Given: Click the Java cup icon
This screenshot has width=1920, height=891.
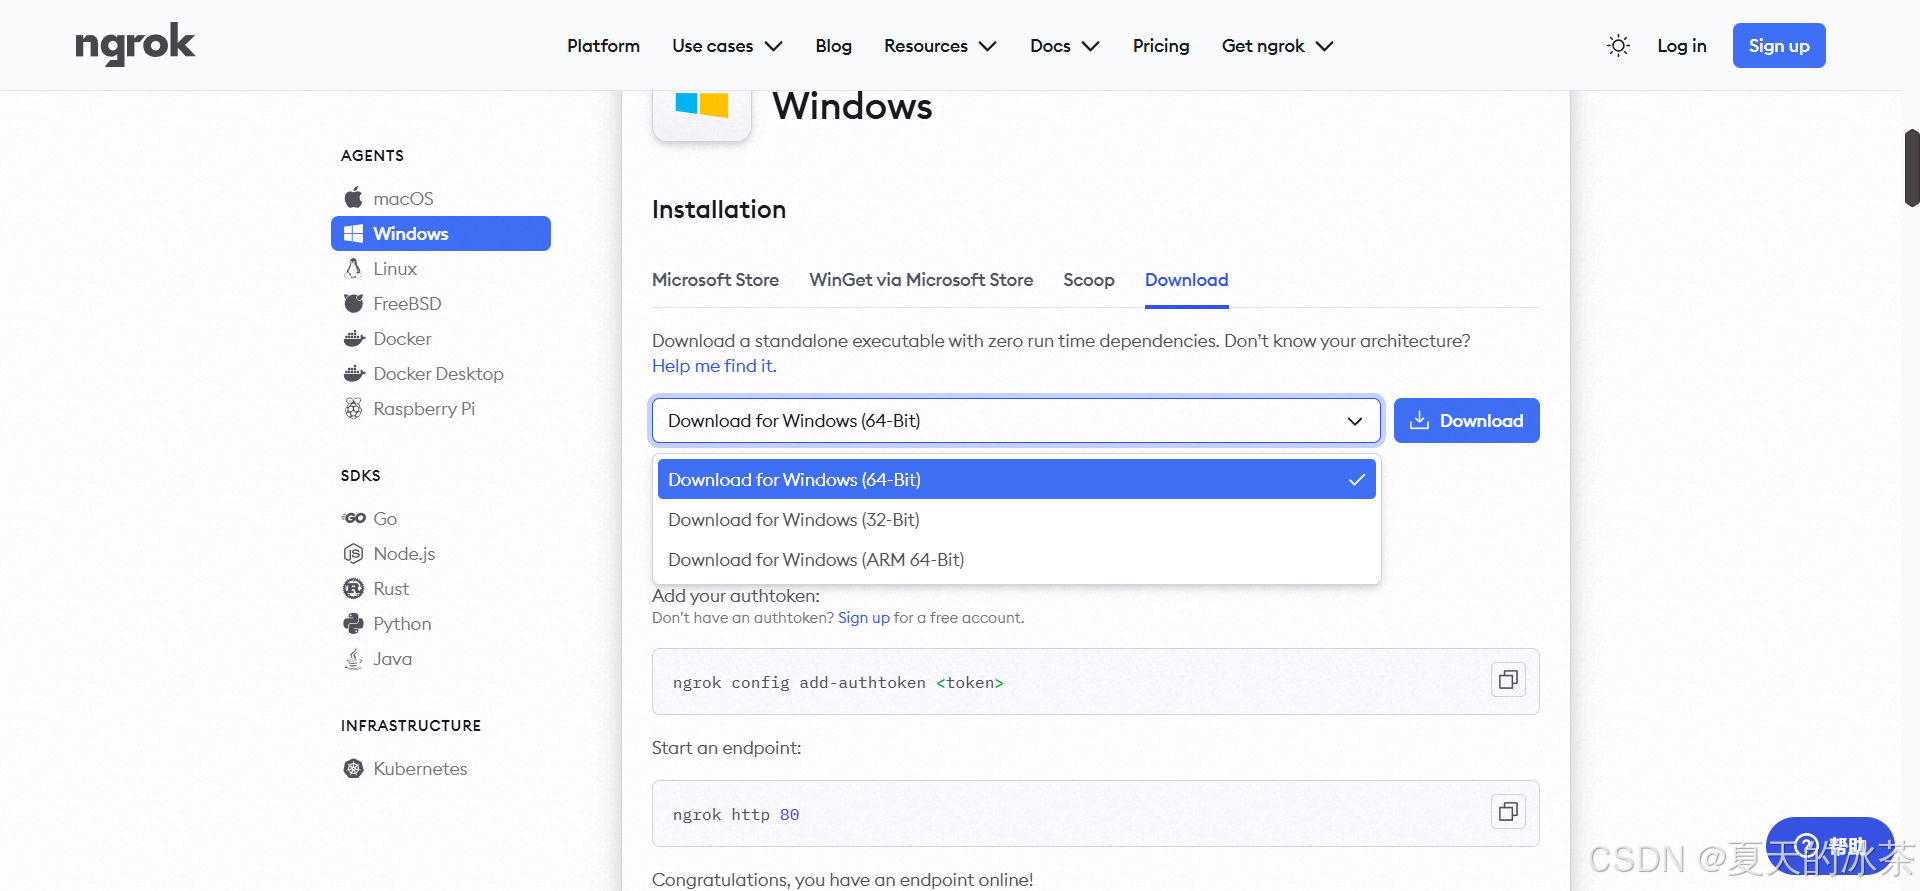Looking at the screenshot, I should click(353, 658).
